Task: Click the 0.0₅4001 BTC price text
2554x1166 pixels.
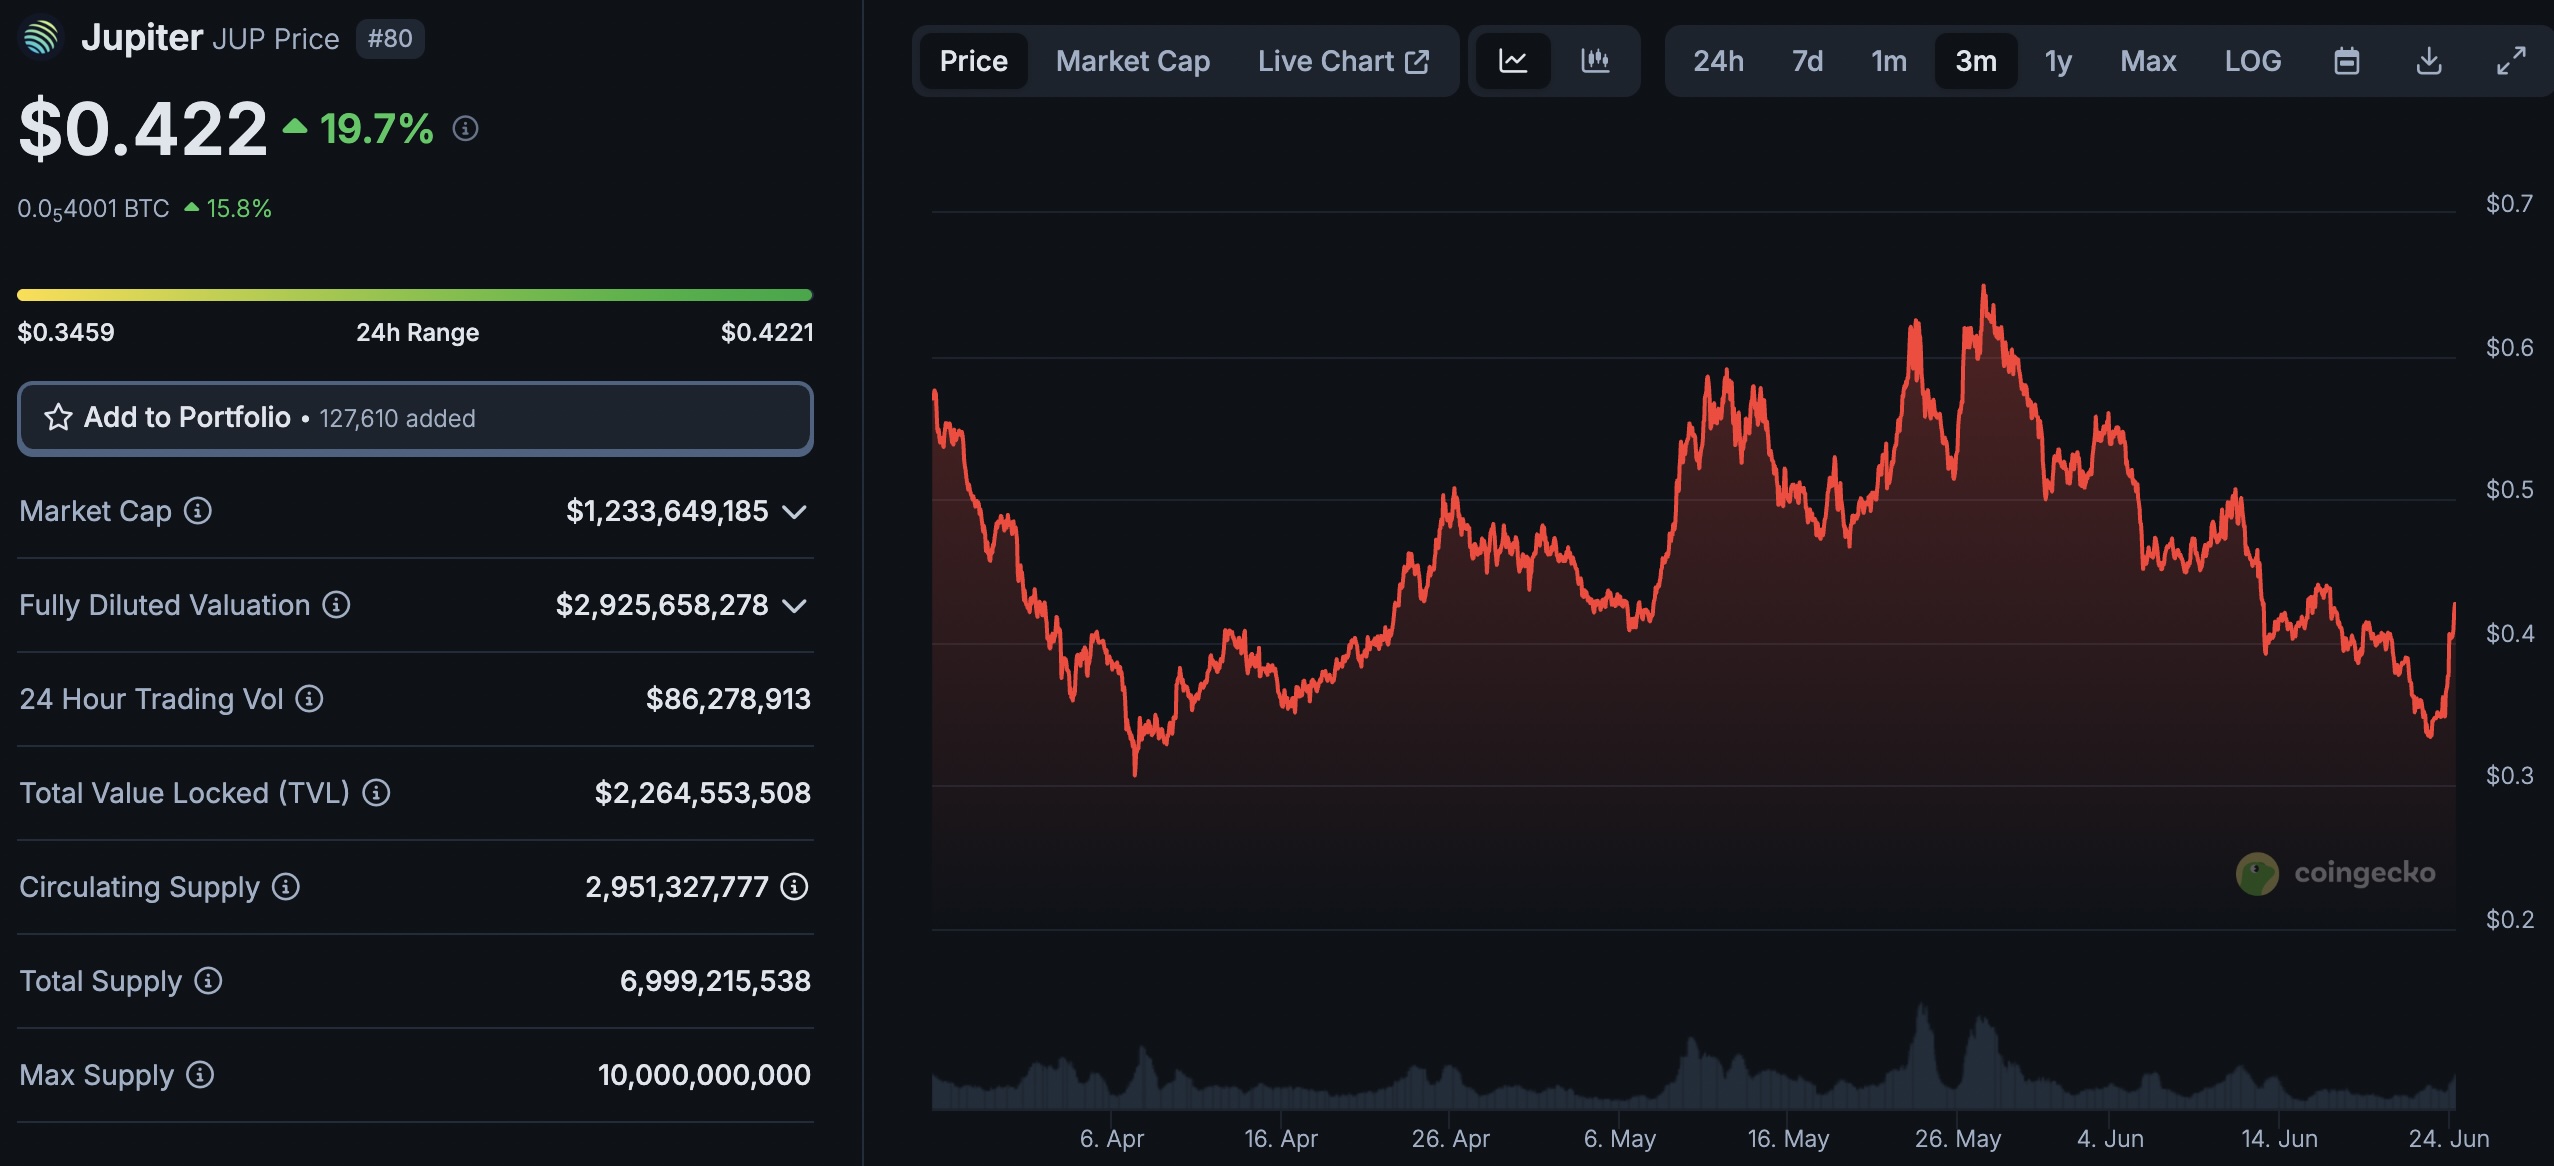Action: (93, 209)
